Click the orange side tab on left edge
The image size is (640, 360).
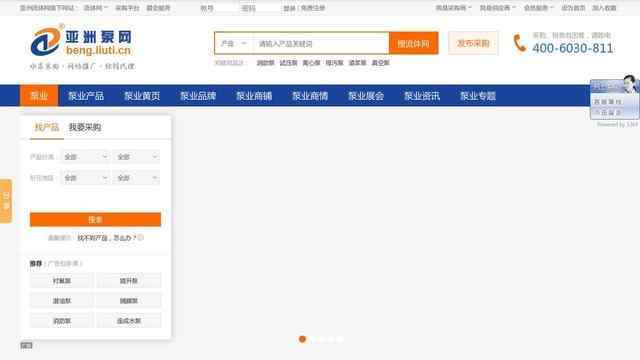click(6, 201)
